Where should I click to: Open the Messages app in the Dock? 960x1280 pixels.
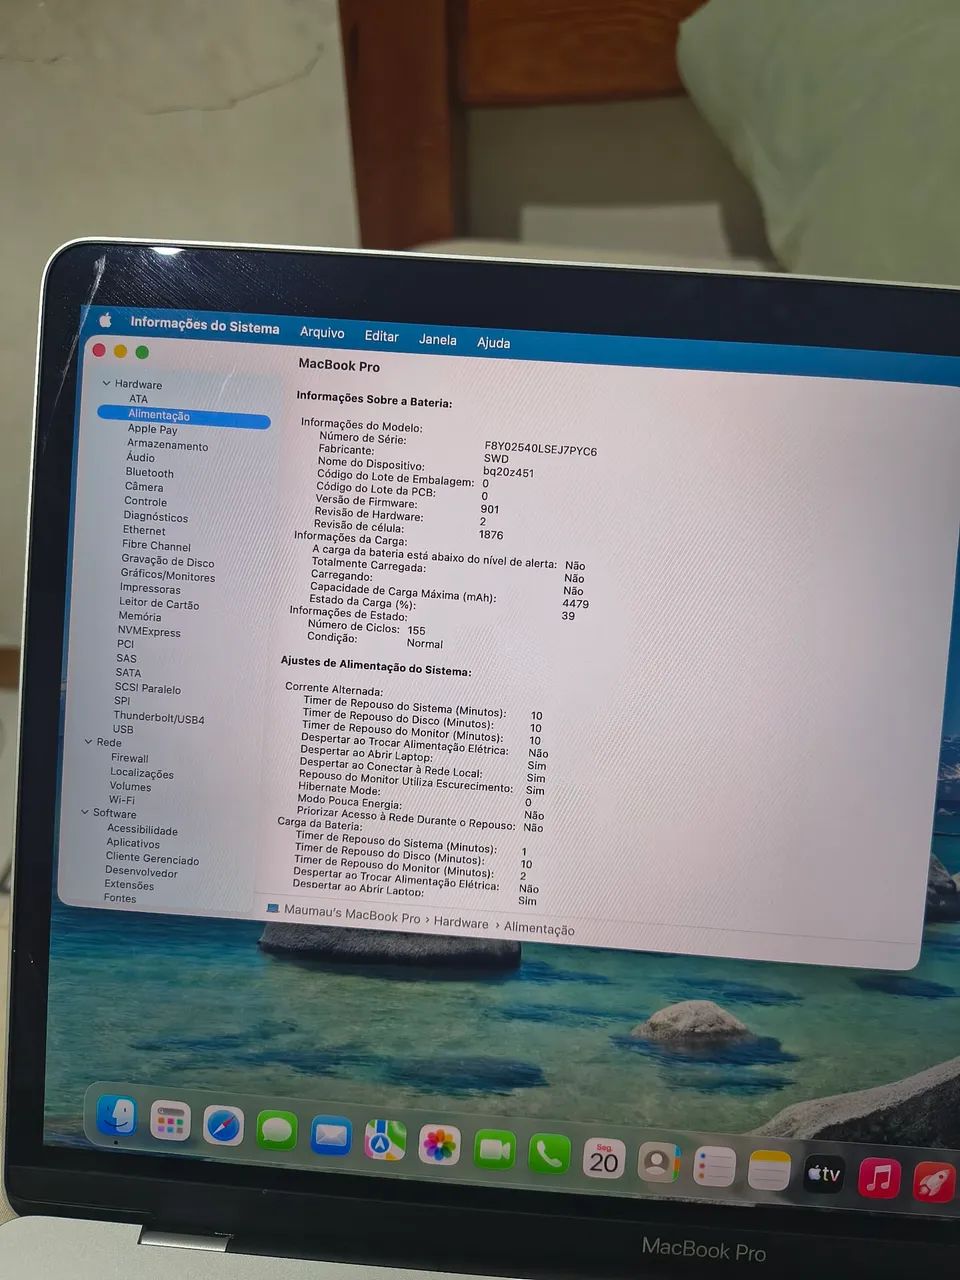point(277,1131)
